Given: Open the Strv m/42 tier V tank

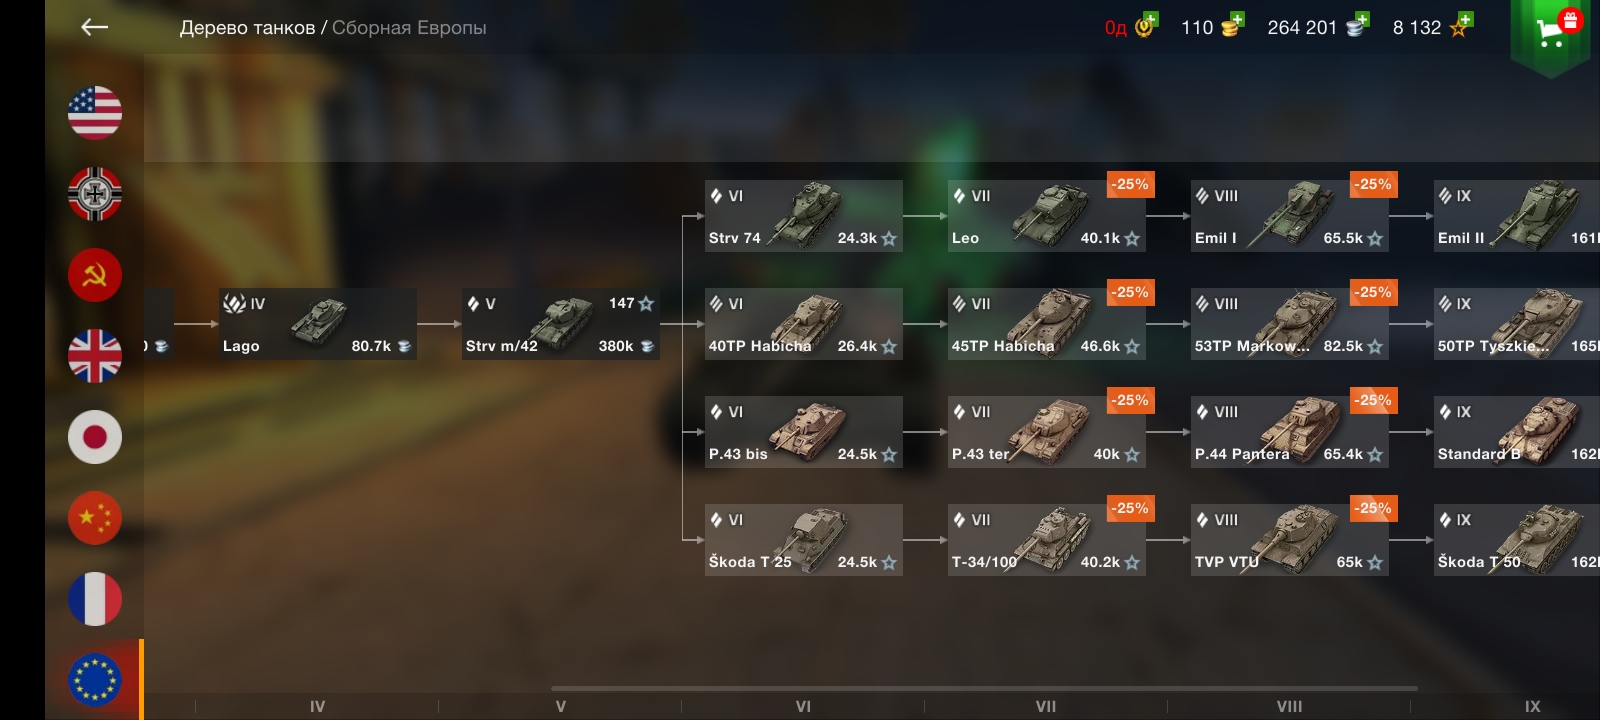Looking at the screenshot, I should point(561,324).
